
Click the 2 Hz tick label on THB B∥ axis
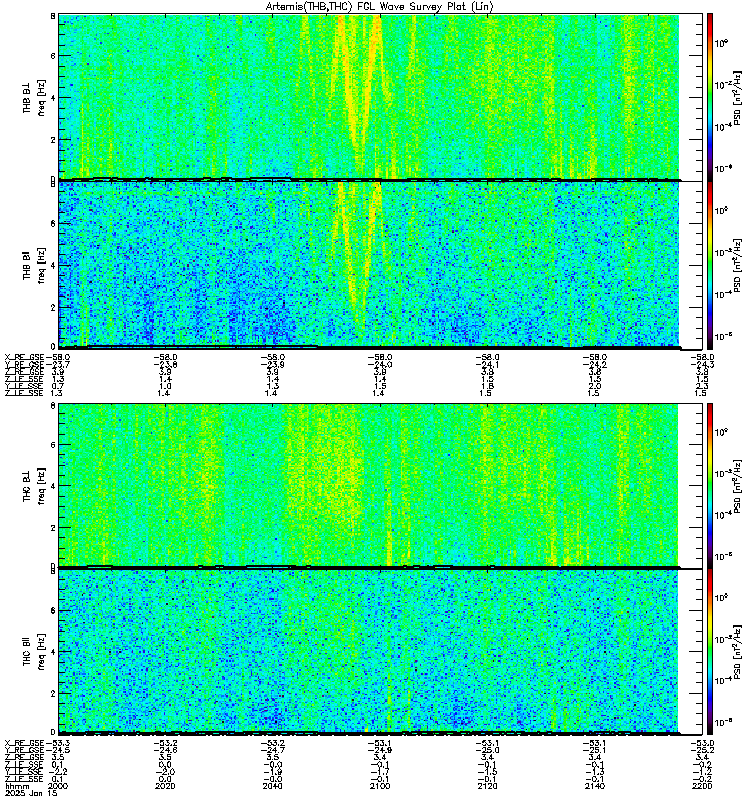click(53, 307)
